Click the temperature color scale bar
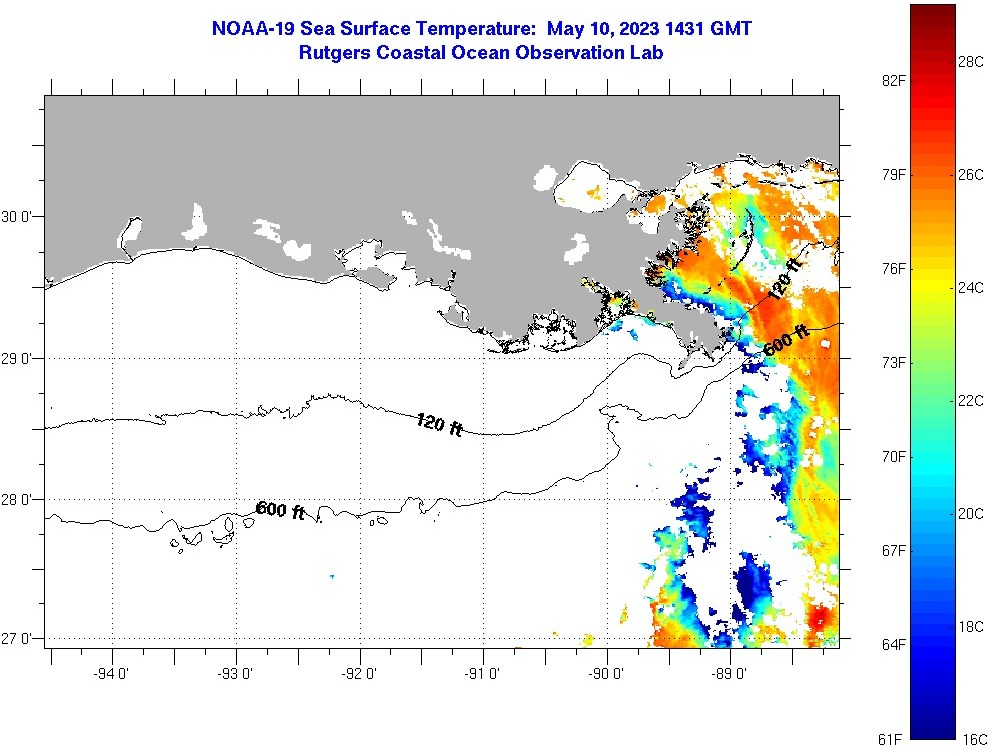The image size is (992, 754). pyautogui.click(x=933, y=371)
